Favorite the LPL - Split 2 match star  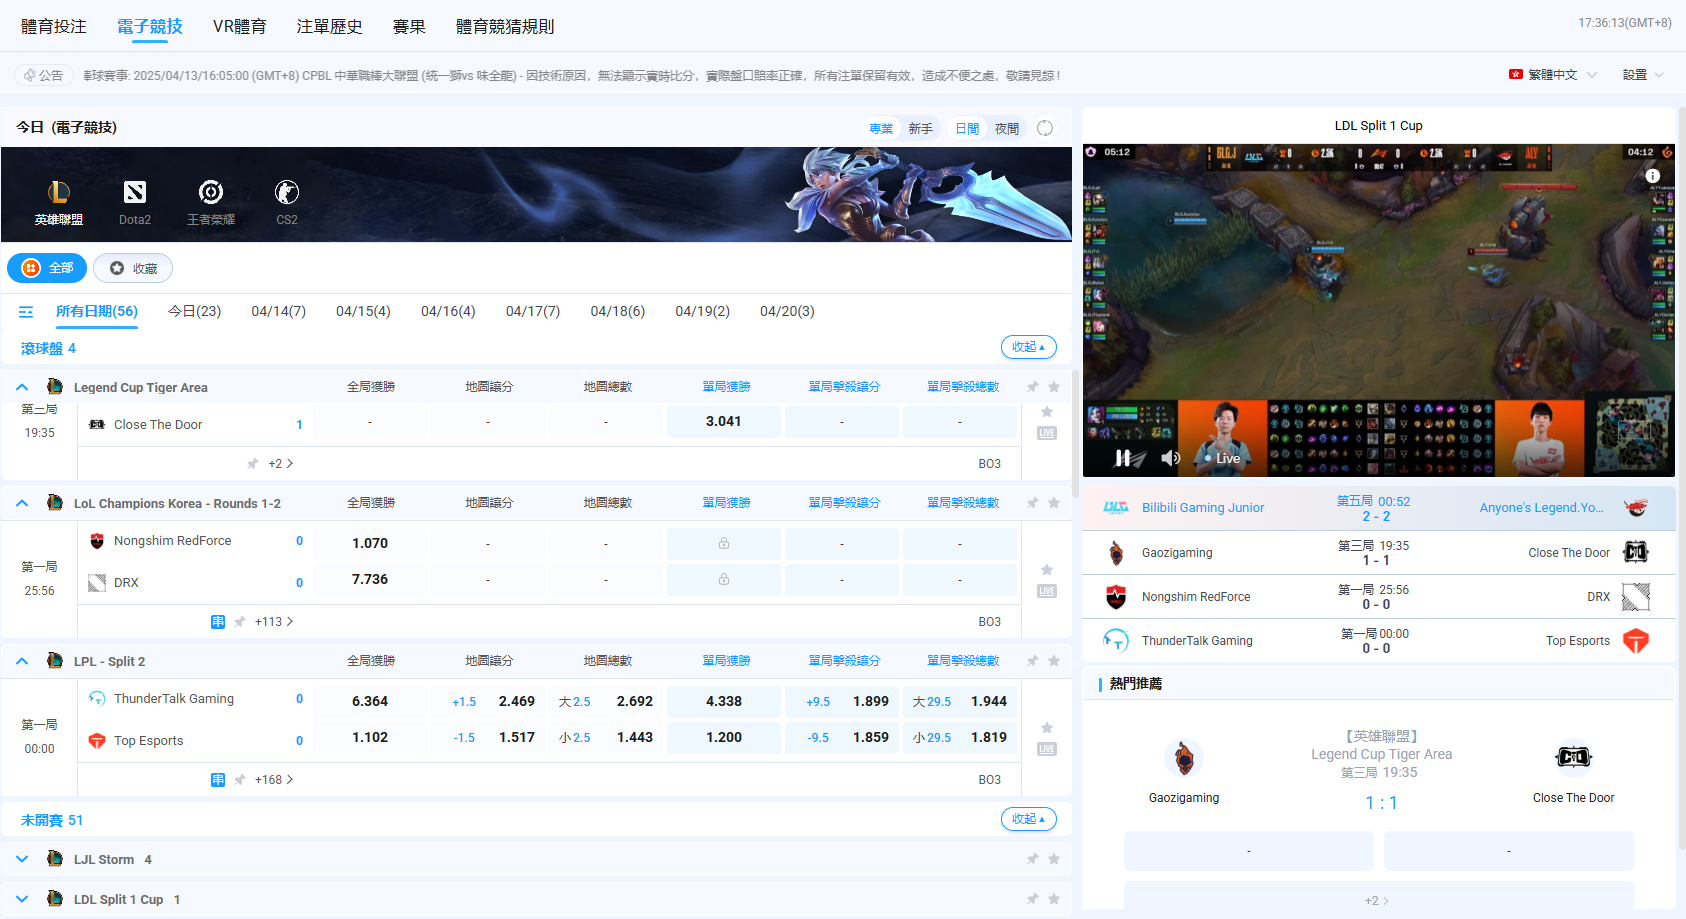point(1047,728)
